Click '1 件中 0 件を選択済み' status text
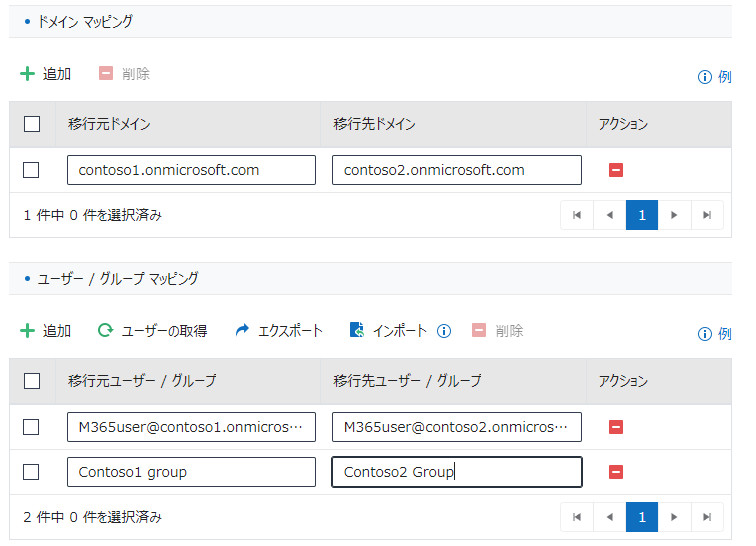Image resolution: width=756 pixels, height=546 pixels. tap(93, 215)
